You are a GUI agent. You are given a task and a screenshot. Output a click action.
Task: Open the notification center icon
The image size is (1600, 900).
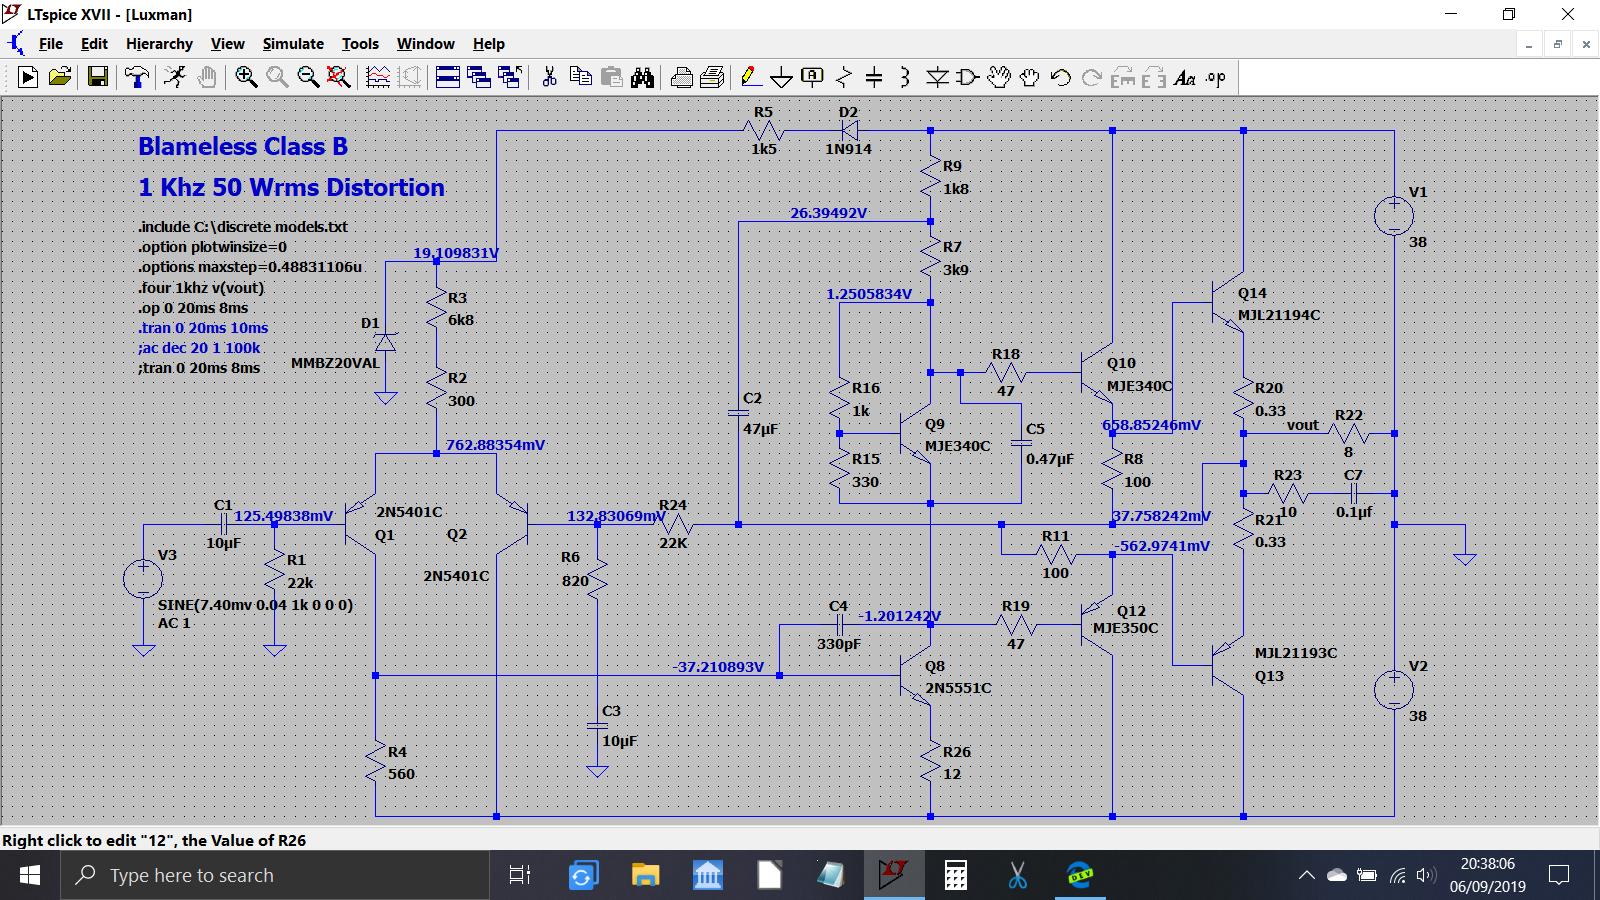click(x=1558, y=875)
